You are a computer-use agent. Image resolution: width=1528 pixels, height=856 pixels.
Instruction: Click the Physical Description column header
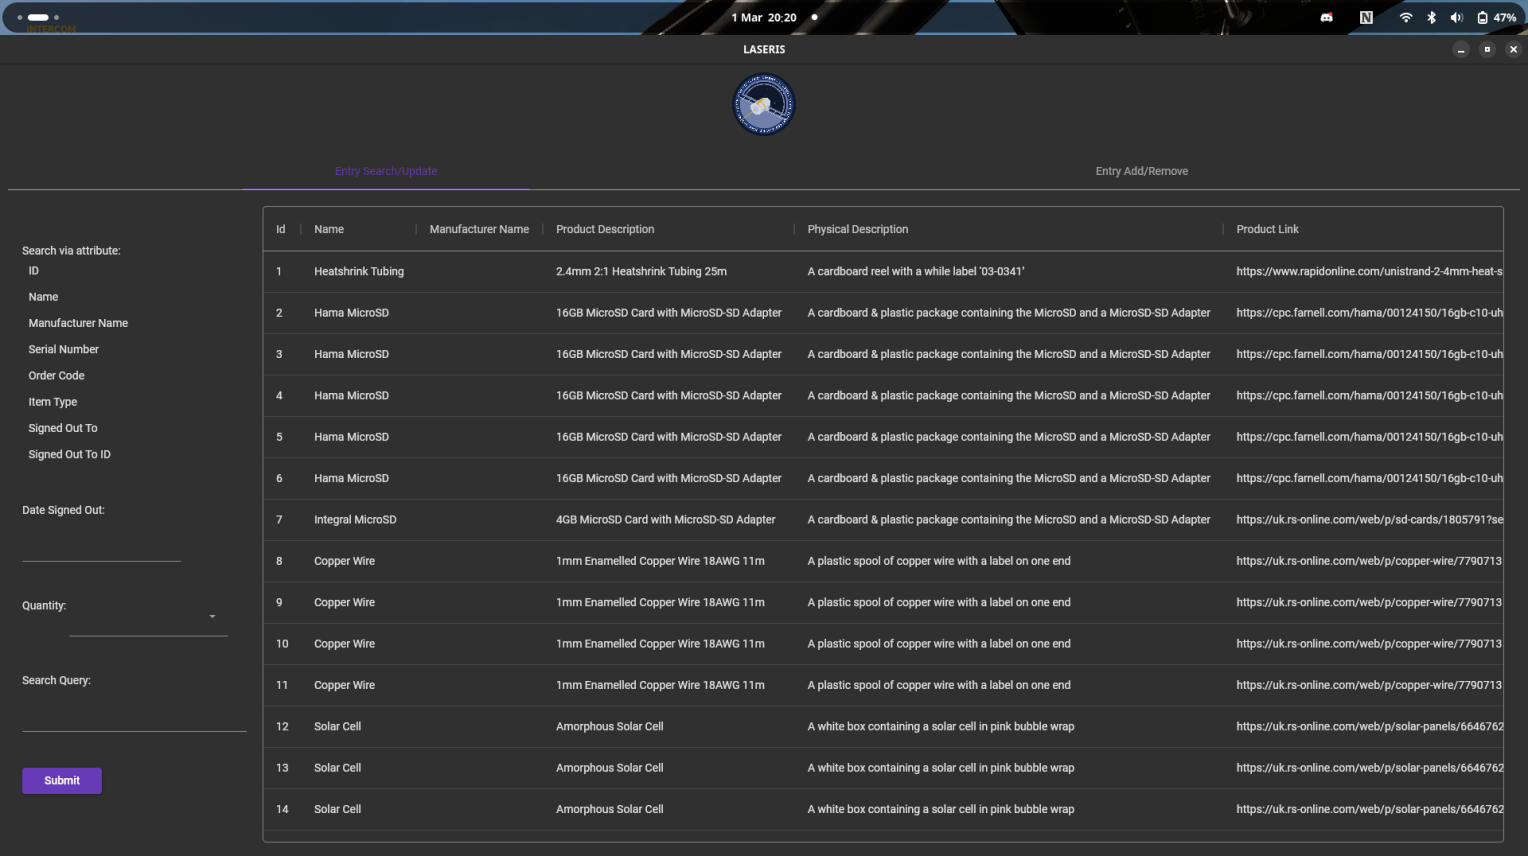pos(857,230)
